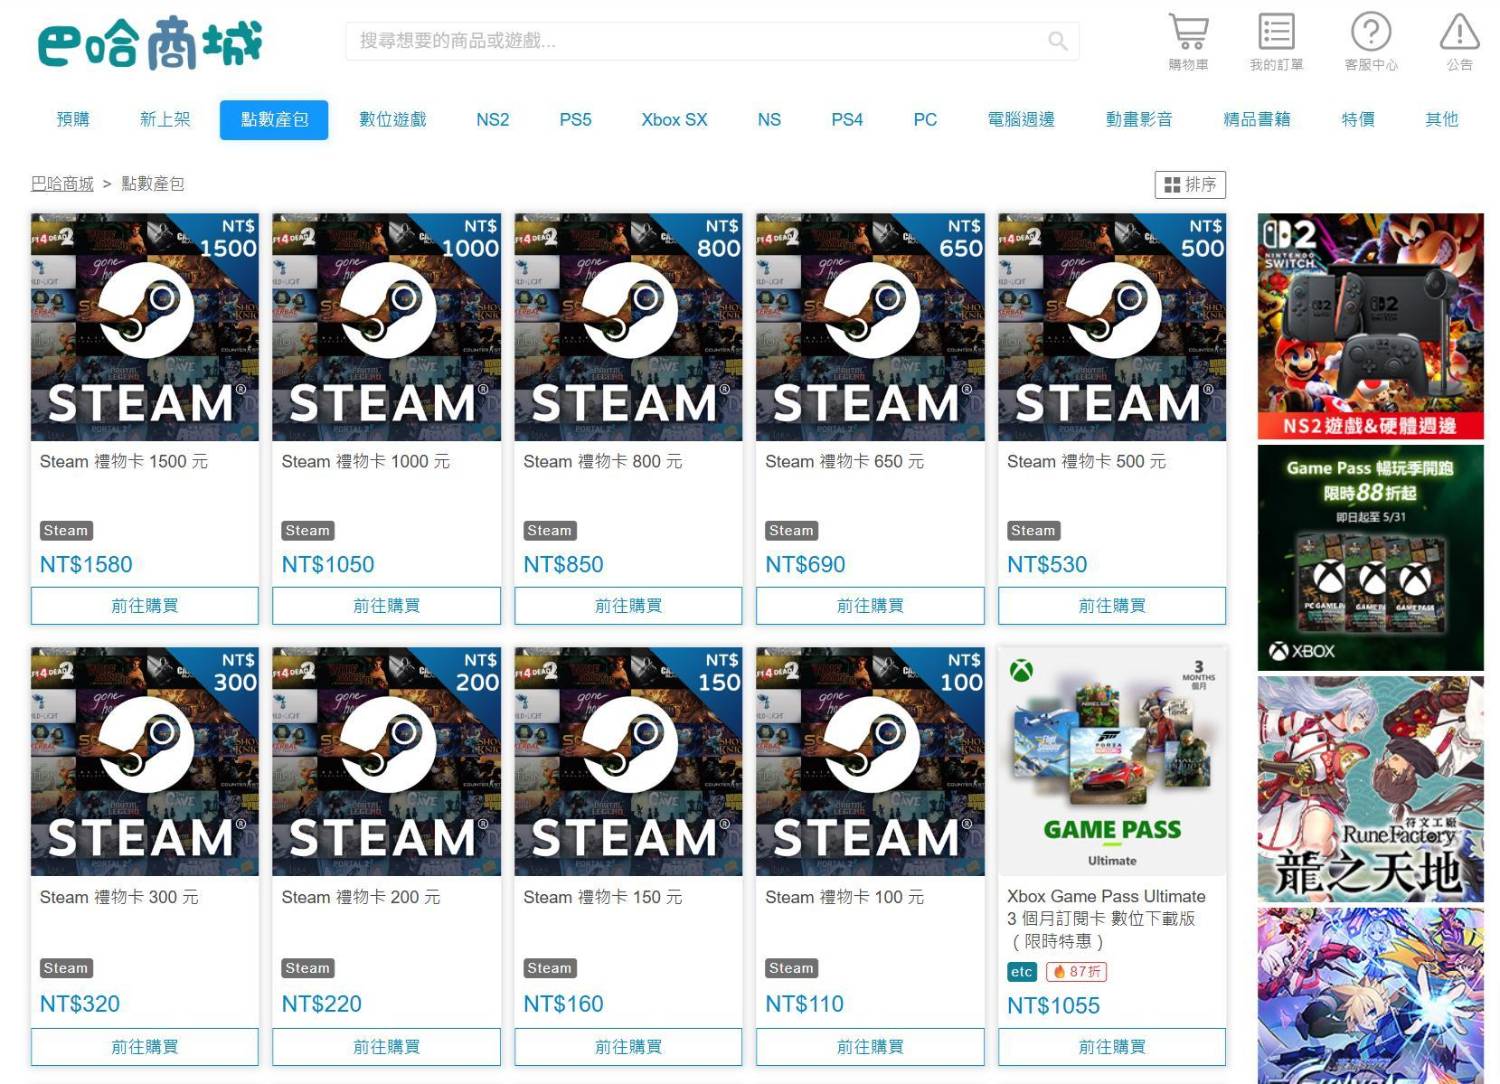Click 前往購買 for Steam 禮物卡 1500 元
This screenshot has width=1500, height=1084.
tap(145, 606)
